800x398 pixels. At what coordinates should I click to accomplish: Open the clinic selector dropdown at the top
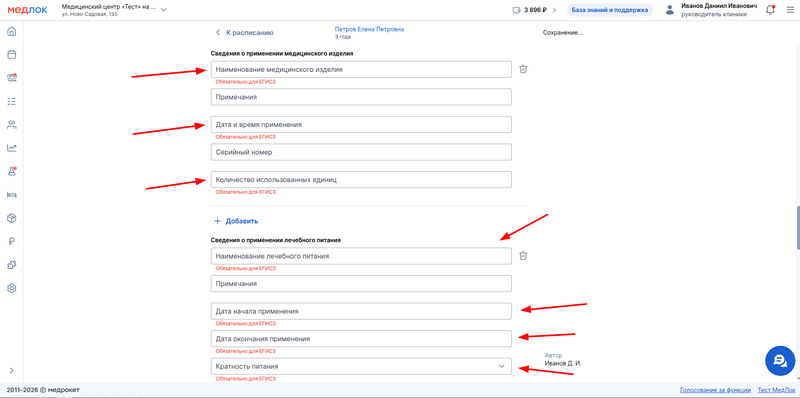click(x=114, y=10)
